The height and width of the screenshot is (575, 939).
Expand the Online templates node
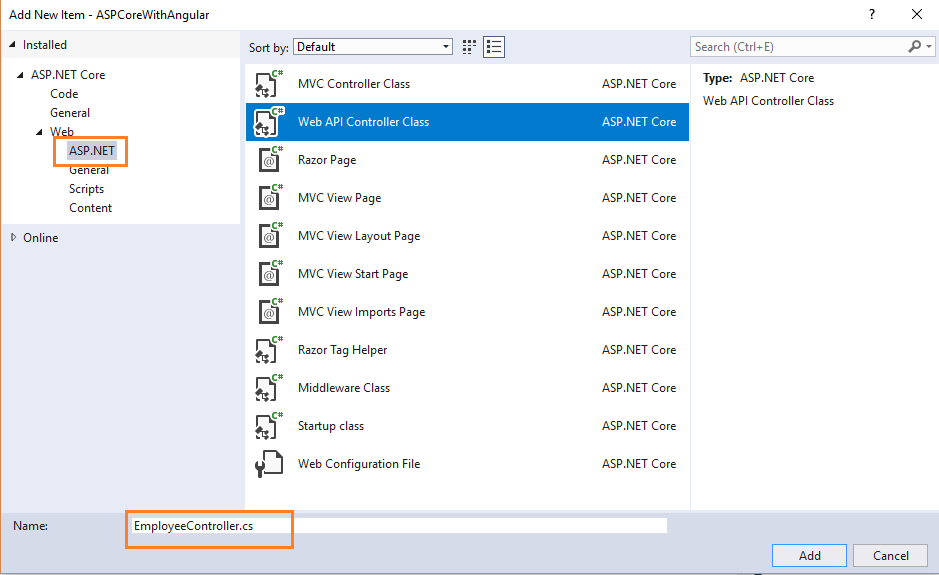pyautogui.click(x=13, y=238)
